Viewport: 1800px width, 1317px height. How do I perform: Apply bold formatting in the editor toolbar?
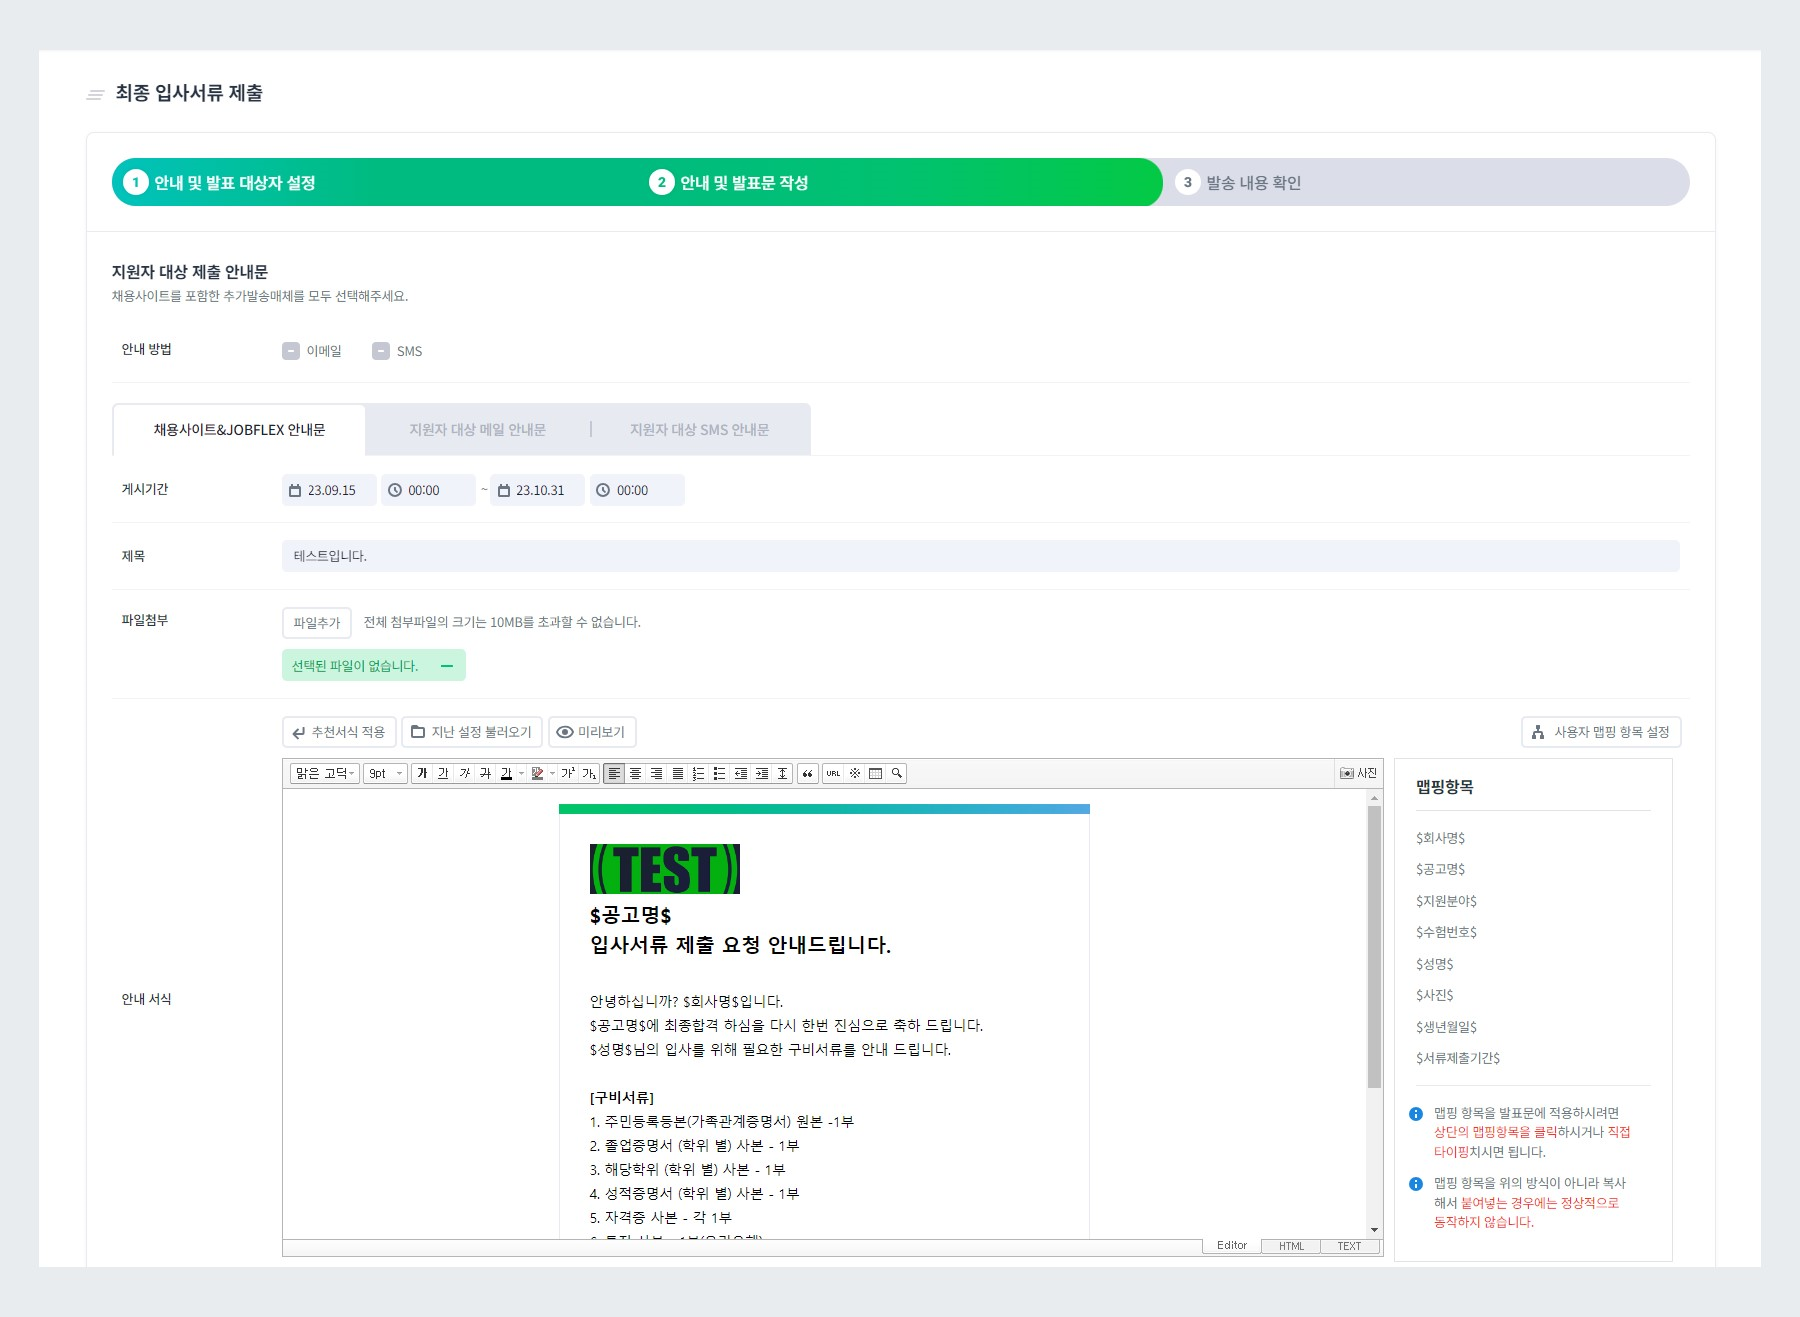point(423,772)
